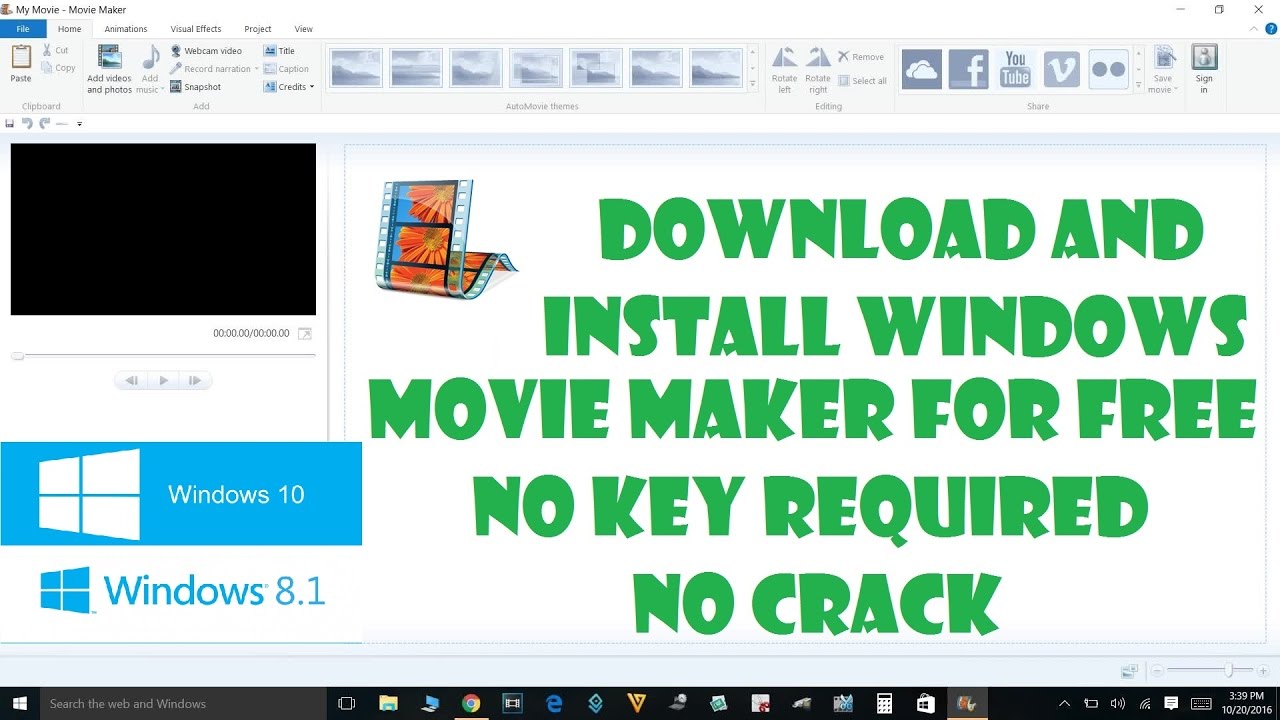Switch to the Home tab
1280x720 pixels.
point(69,29)
